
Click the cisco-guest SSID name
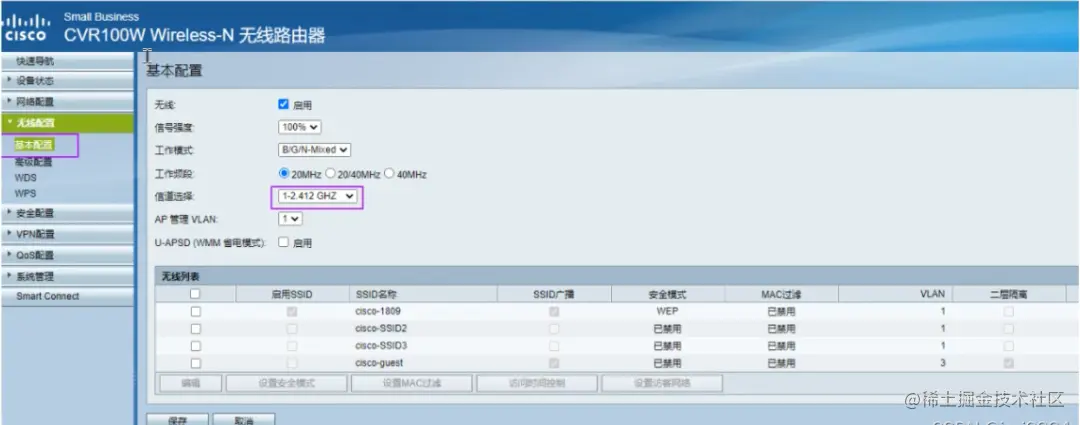pyautogui.click(x=379, y=363)
